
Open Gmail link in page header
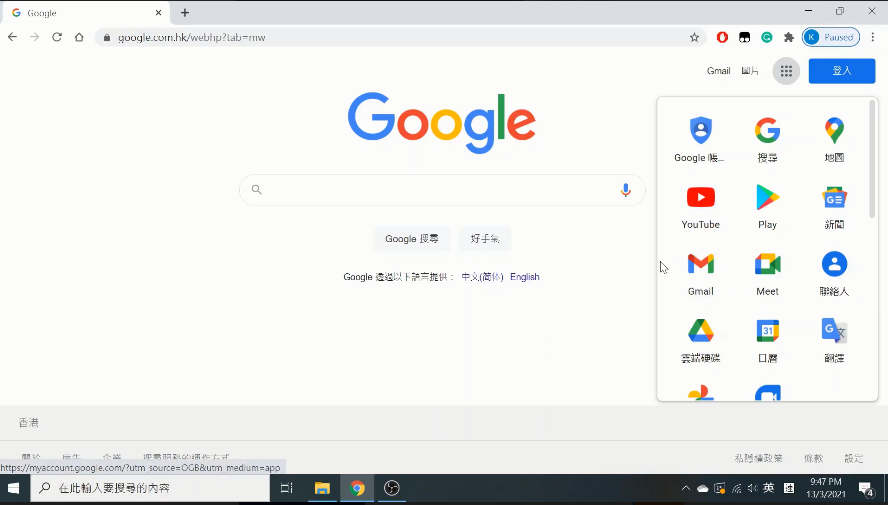(x=718, y=71)
